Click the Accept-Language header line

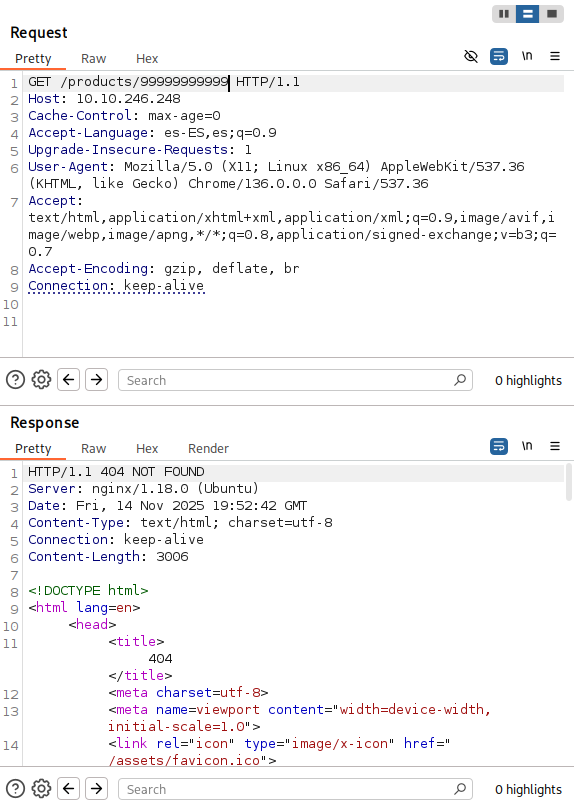point(152,133)
